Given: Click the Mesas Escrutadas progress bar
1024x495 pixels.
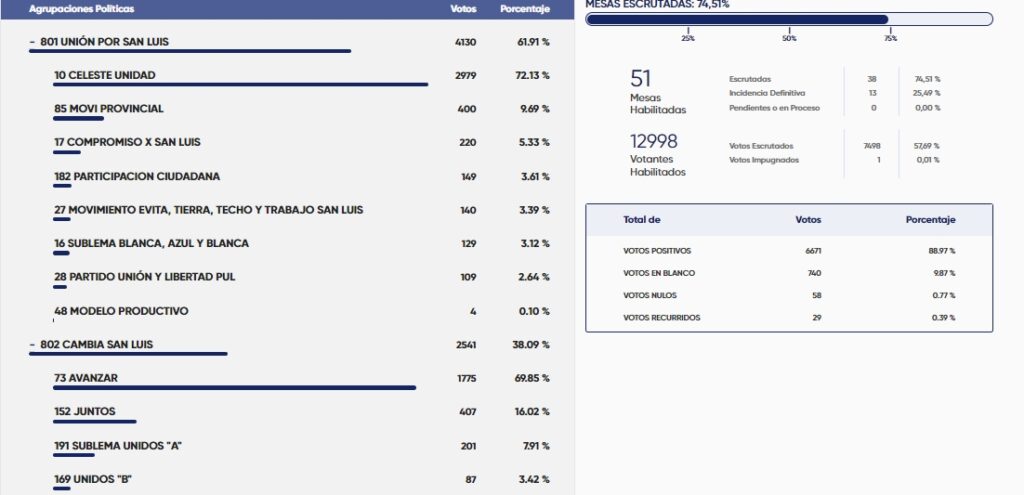Looking at the screenshot, I should click(788, 19).
